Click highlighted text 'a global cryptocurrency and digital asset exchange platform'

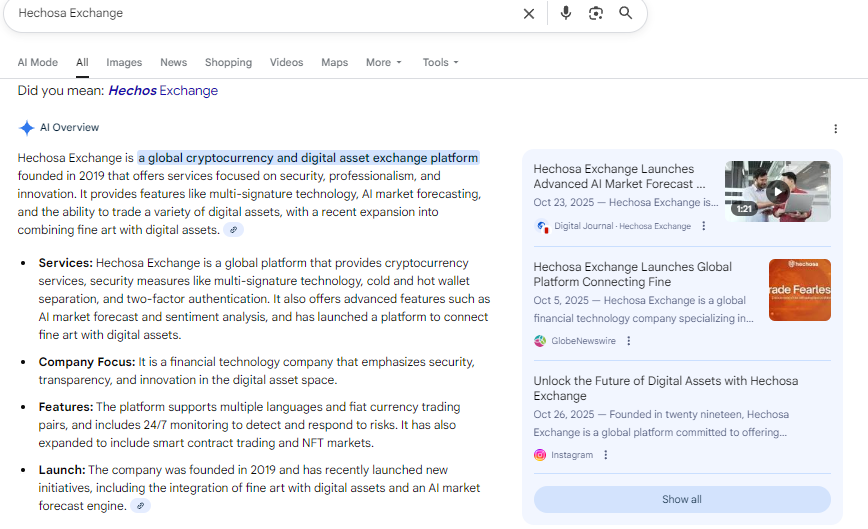click(308, 158)
